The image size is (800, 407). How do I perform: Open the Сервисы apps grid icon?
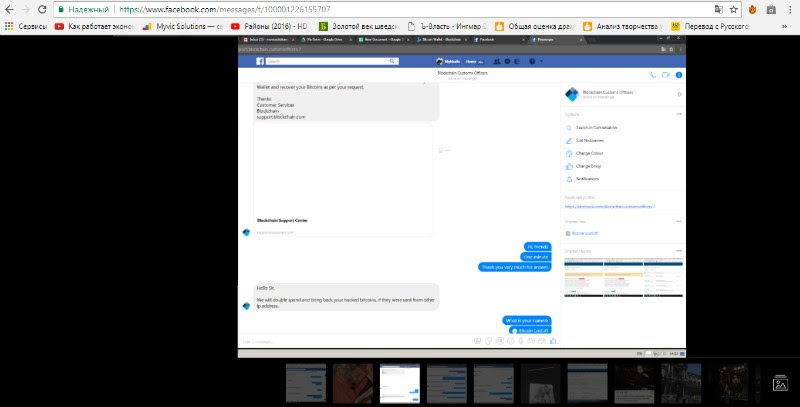point(9,26)
